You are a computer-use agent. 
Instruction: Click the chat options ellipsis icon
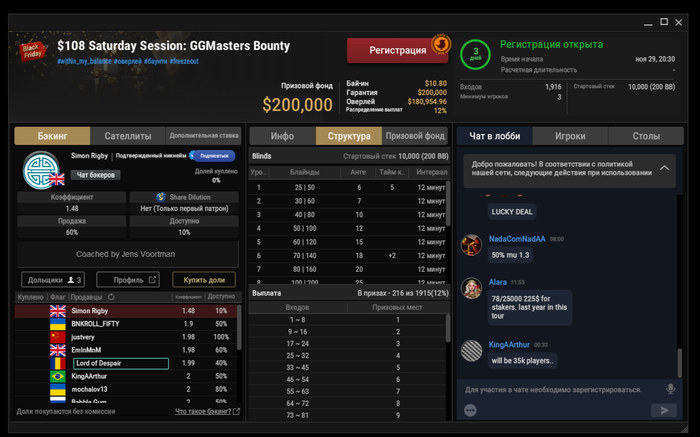[470, 410]
